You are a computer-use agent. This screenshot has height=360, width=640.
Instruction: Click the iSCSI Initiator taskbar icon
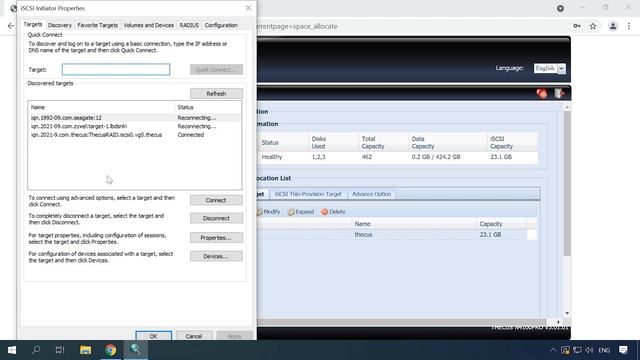click(136, 350)
